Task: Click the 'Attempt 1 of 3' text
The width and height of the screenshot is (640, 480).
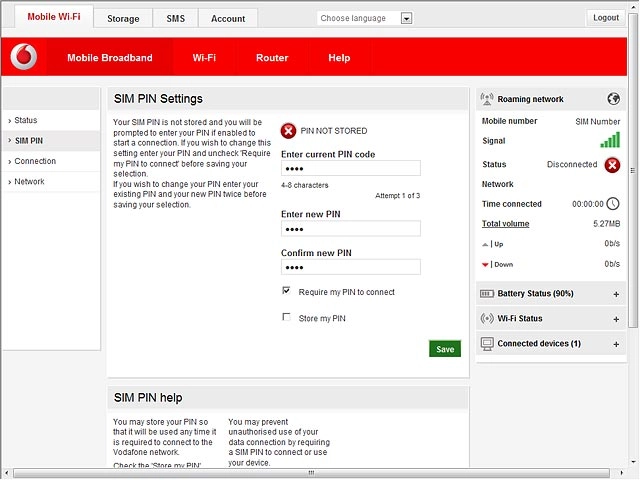Action: coord(397,196)
